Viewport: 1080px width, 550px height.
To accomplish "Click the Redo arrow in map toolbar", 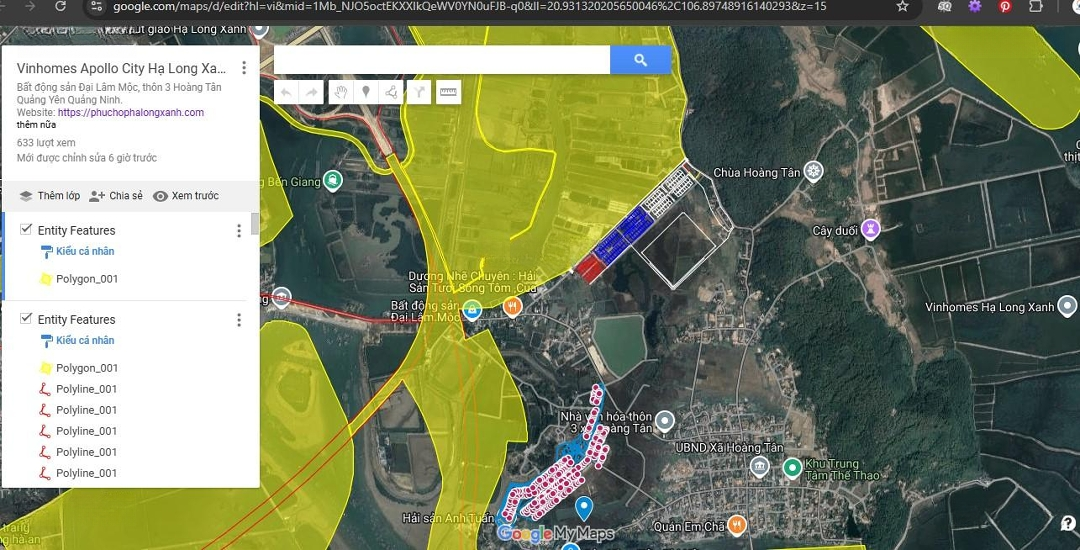I will 311,92.
